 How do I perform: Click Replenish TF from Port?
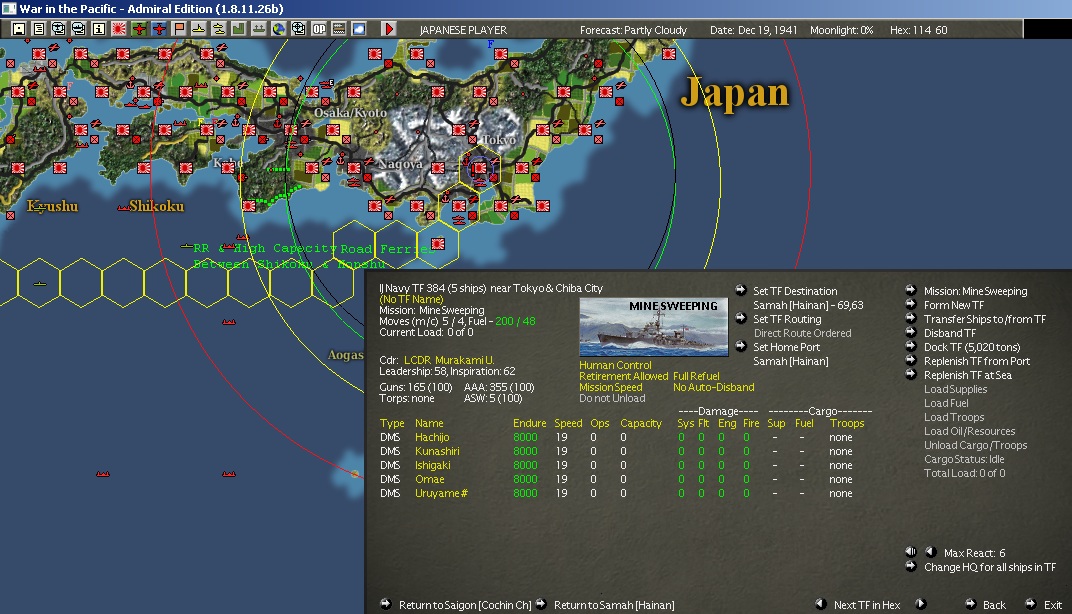click(976, 361)
